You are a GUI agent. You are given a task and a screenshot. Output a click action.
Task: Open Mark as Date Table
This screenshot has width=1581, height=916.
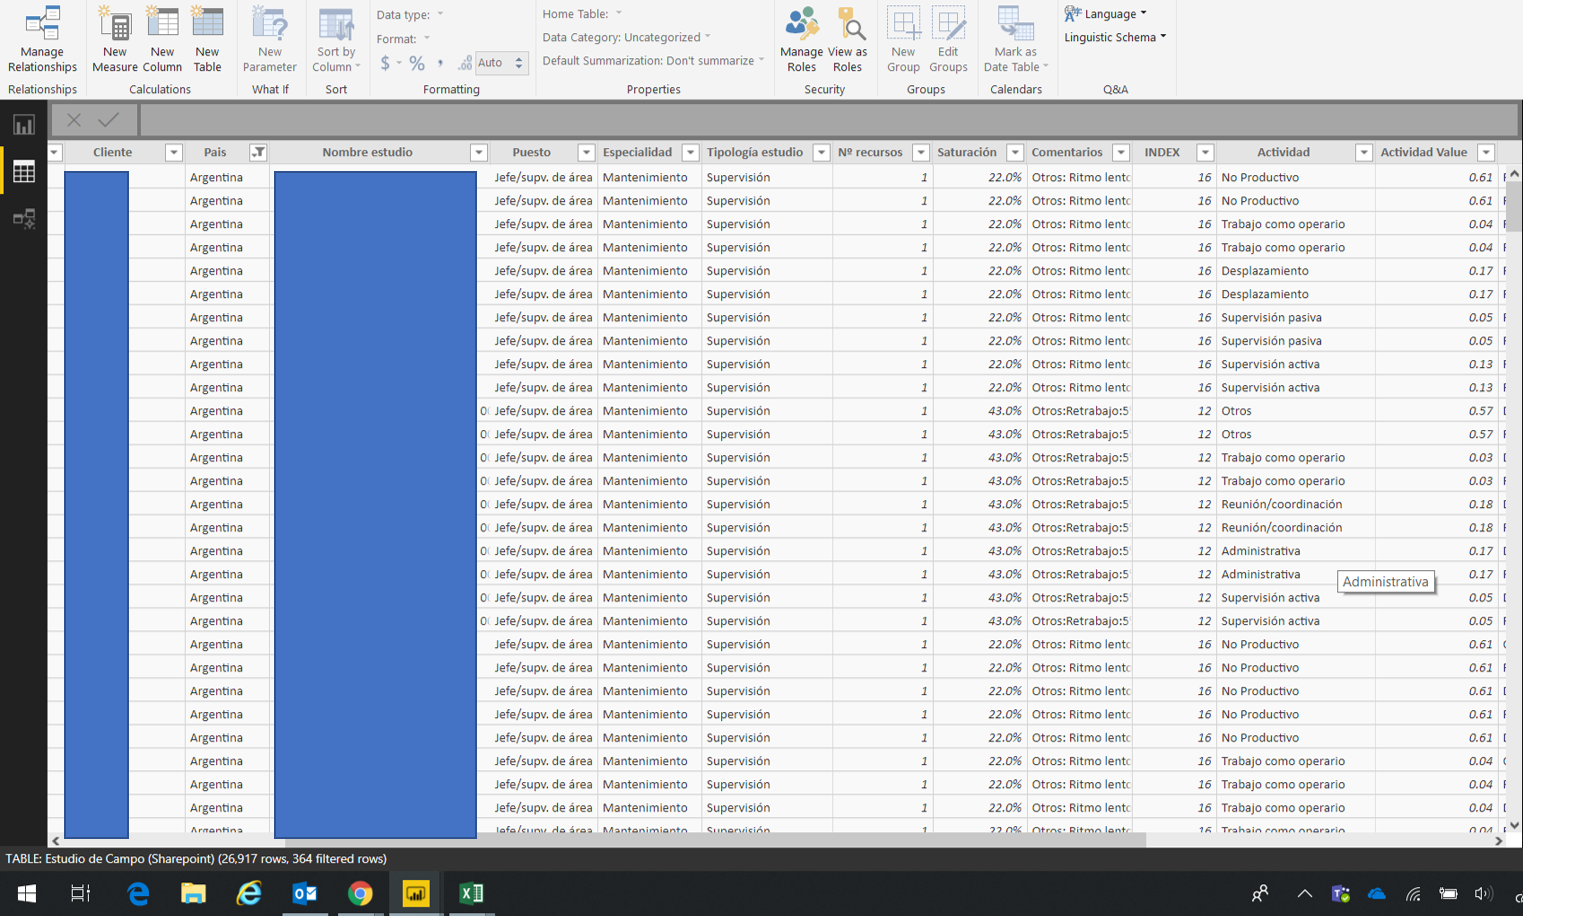[1015, 39]
